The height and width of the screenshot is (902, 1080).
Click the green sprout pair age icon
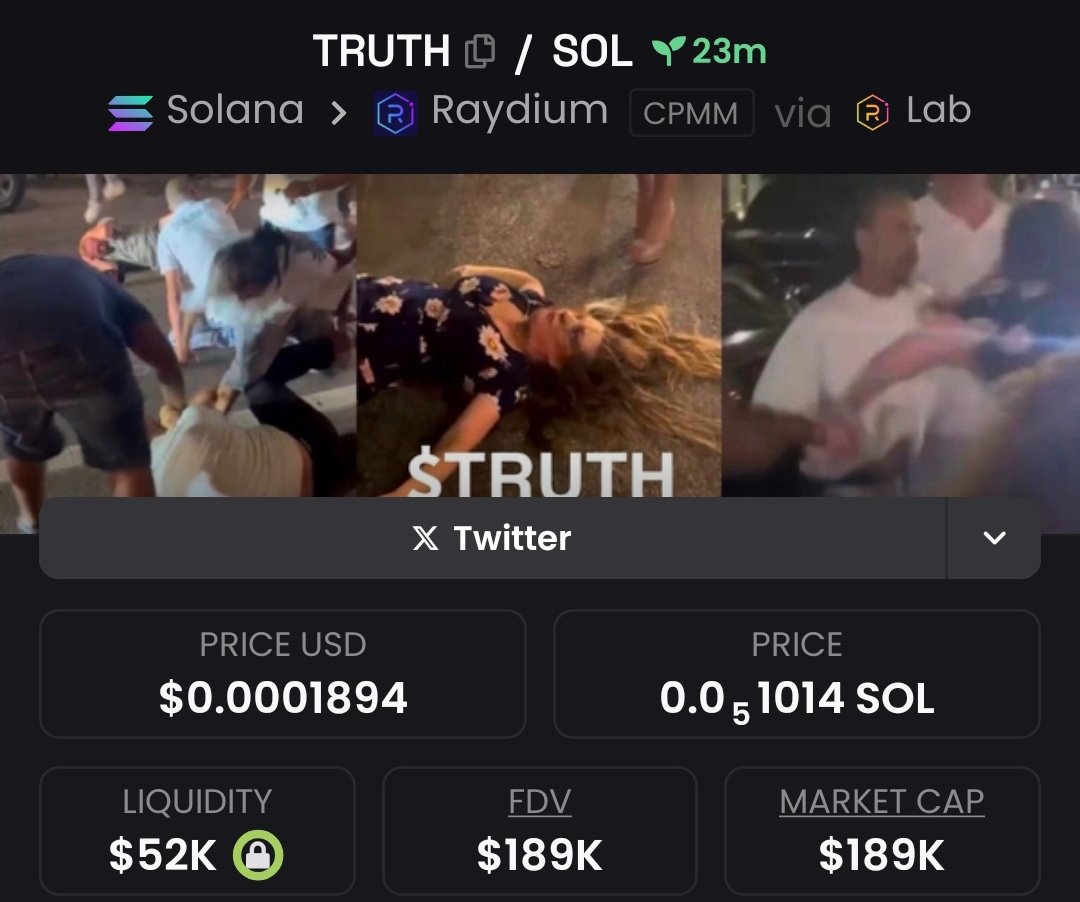668,51
